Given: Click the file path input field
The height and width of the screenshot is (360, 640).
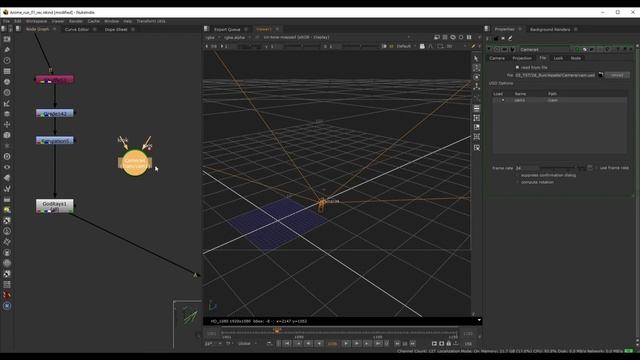Looking at the screenshot, I should coord(555,75).
